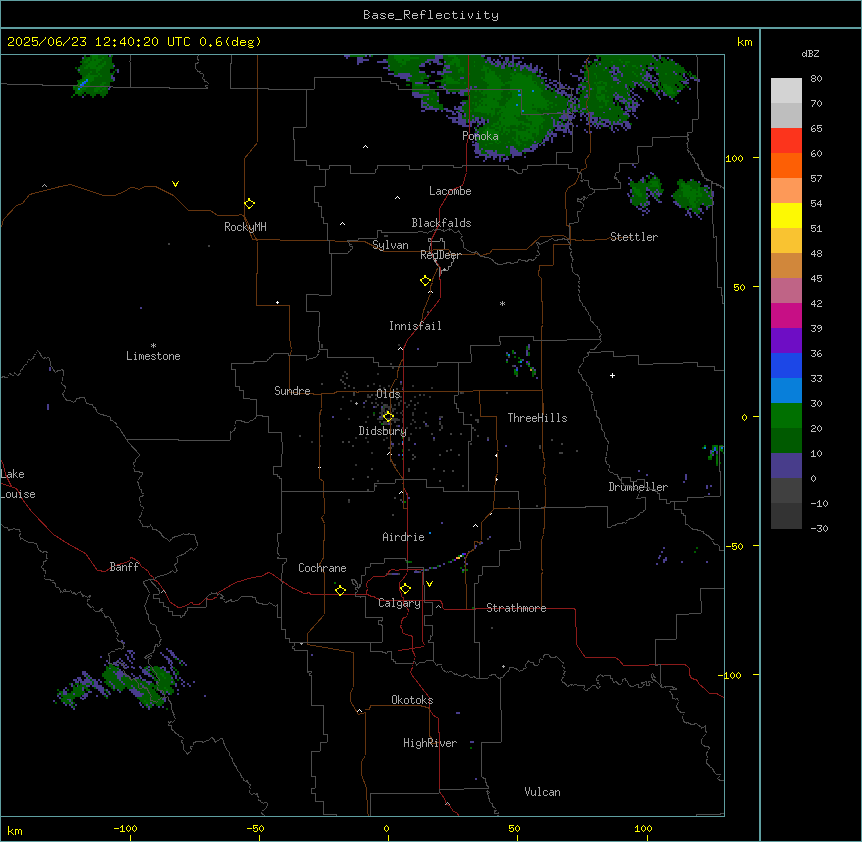The height and width of the screenshot is (842, 862).
Task: Click the -100 tick on the bottom axis
Action: [125, 828]
